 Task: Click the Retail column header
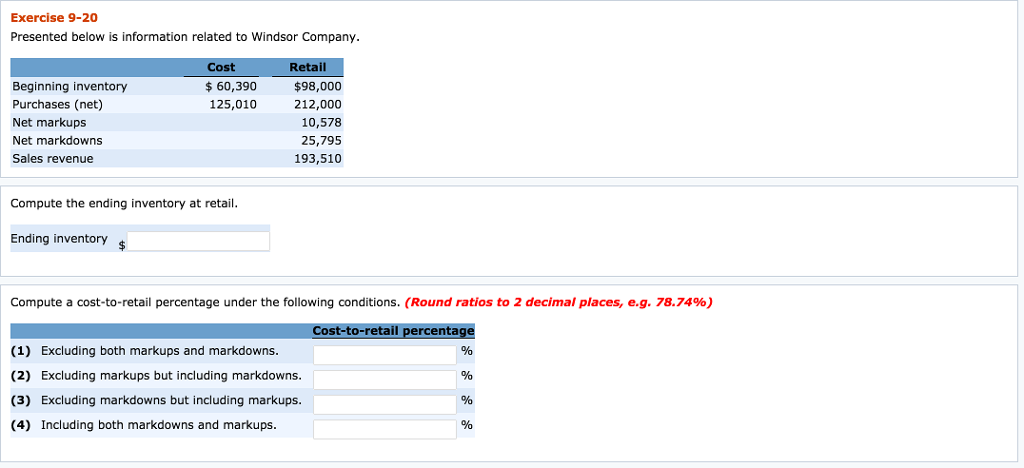coord(307,67)
